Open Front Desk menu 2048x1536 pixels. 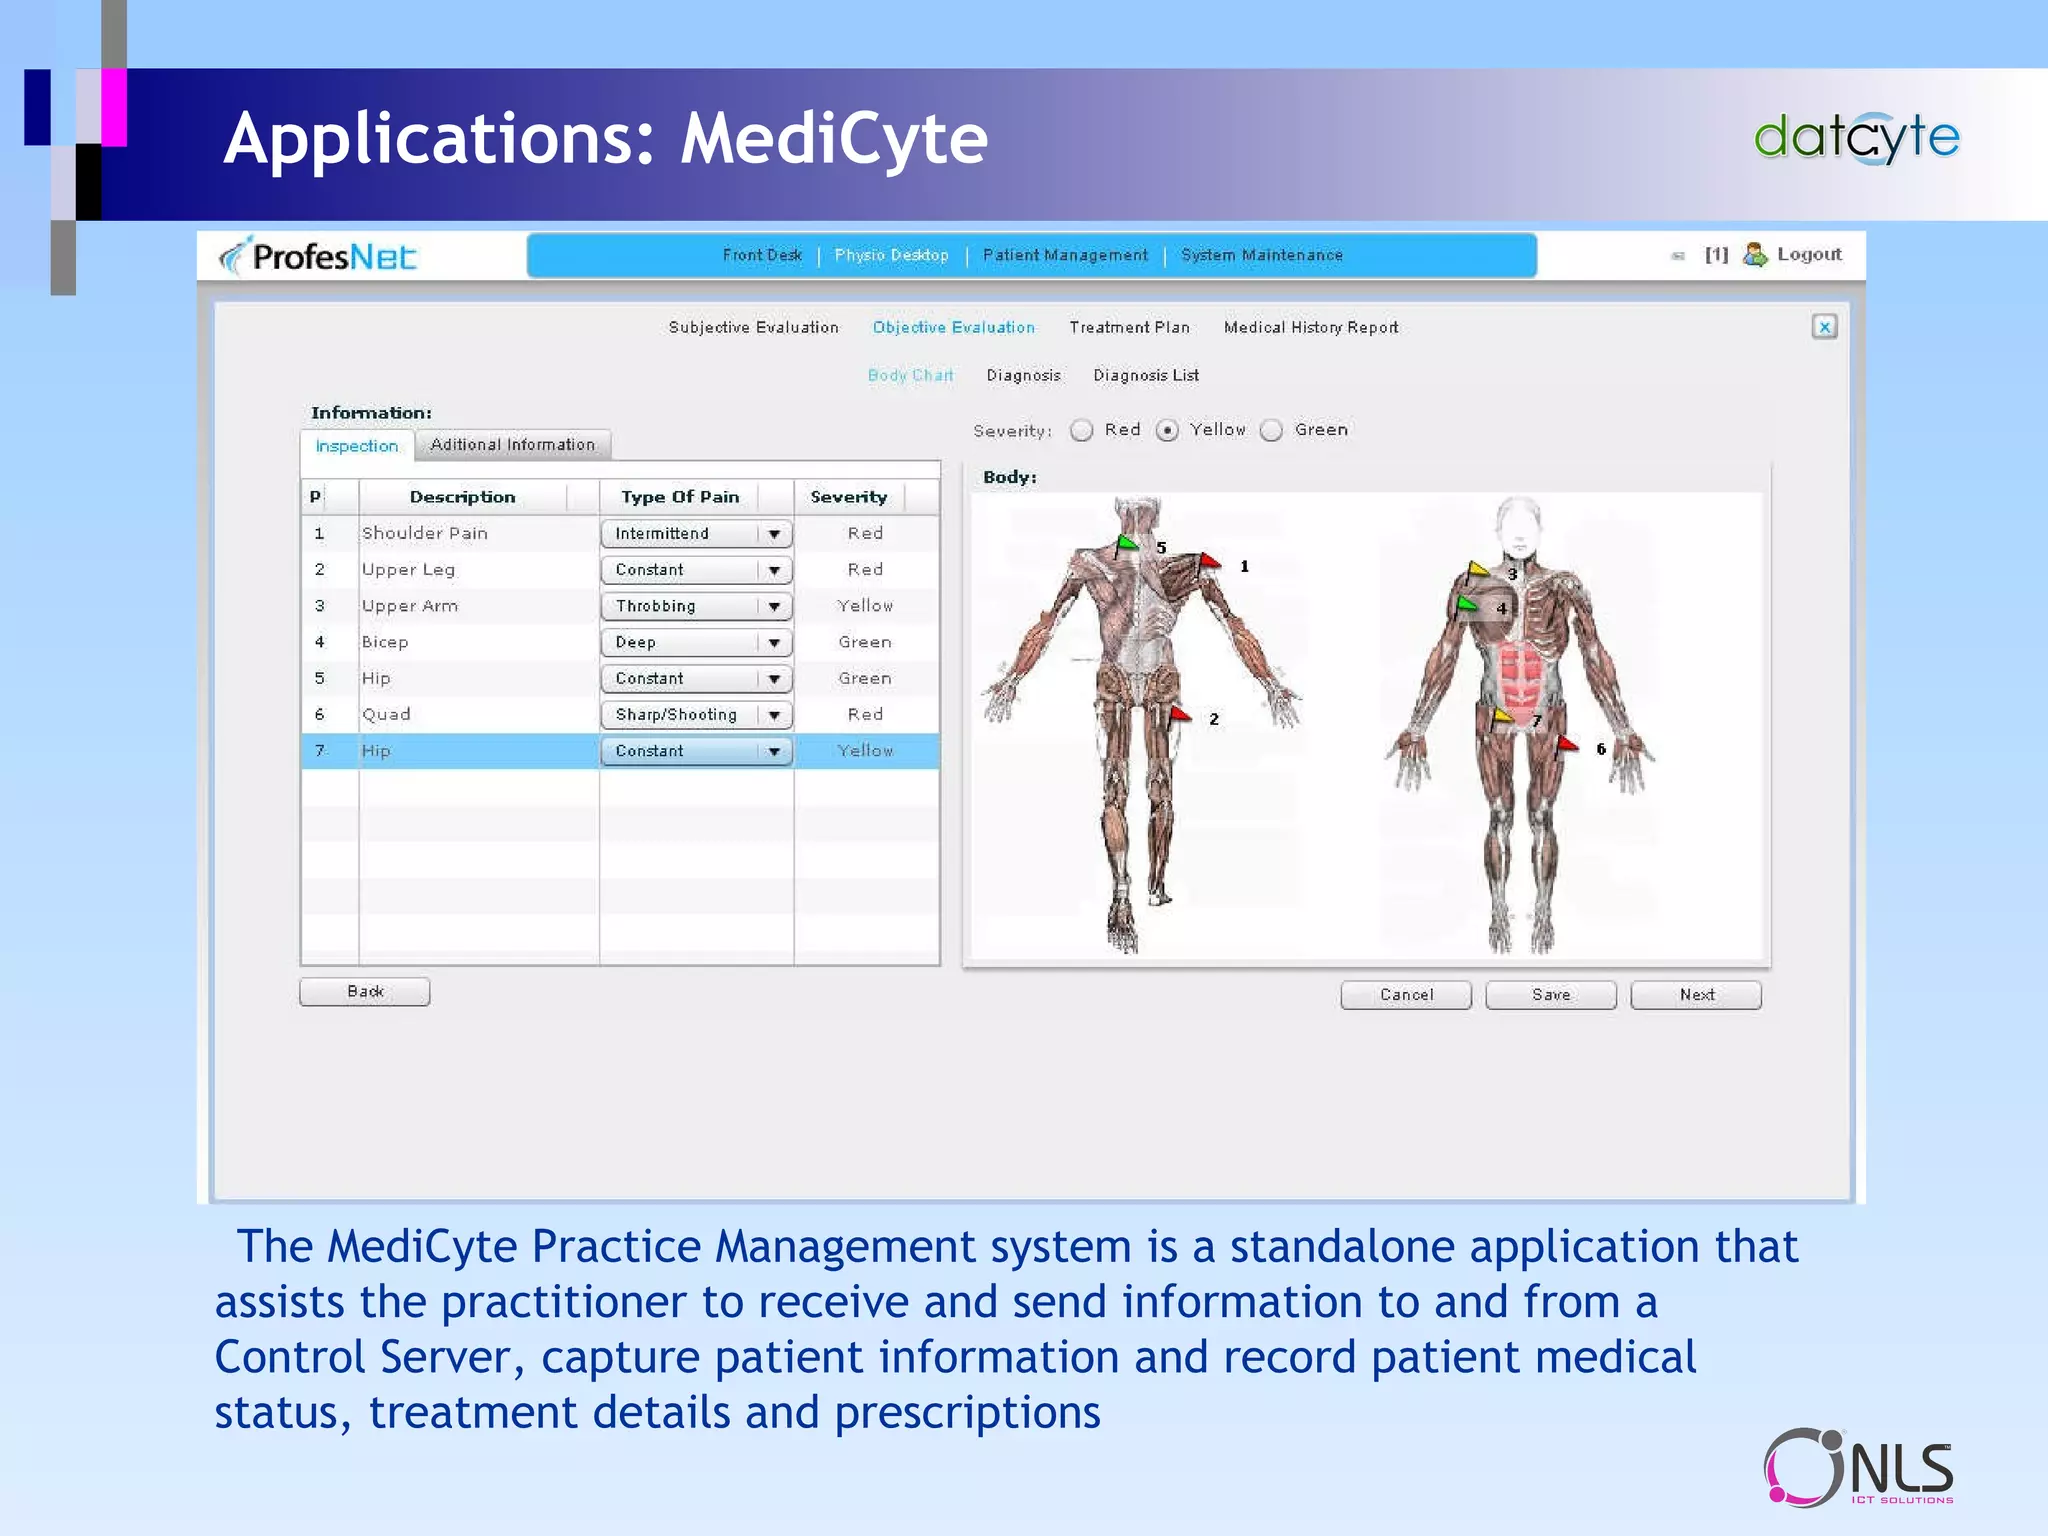[762, 255]
